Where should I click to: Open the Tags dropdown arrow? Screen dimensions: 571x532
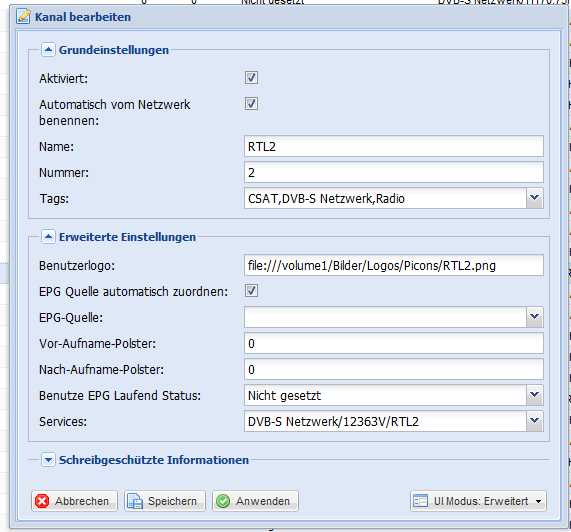tap(535, 198)
